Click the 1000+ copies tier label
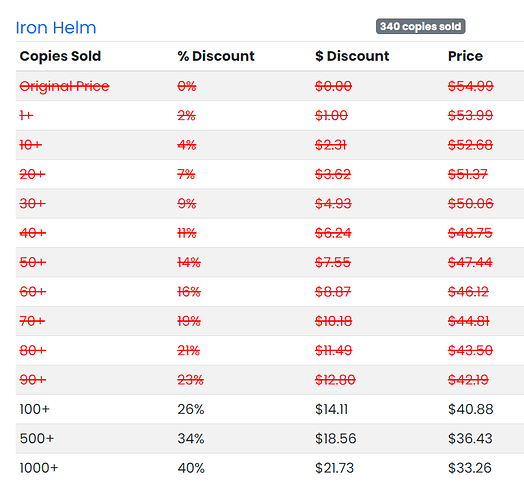The height and width of the screenshot is (500, 524). (x=39, y=468)
